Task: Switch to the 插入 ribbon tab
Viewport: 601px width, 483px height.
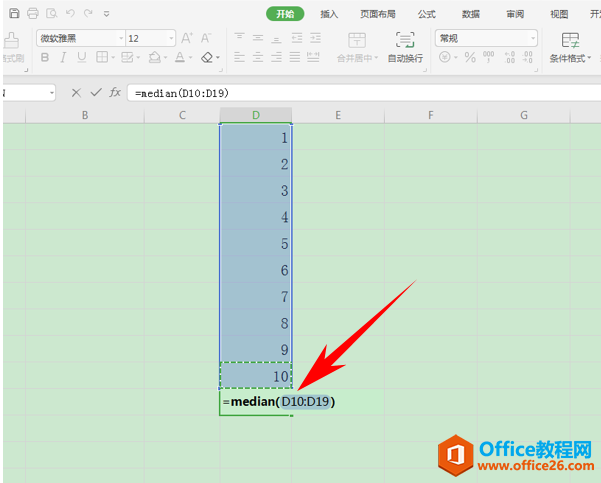Action: click(x=329, y=14)
